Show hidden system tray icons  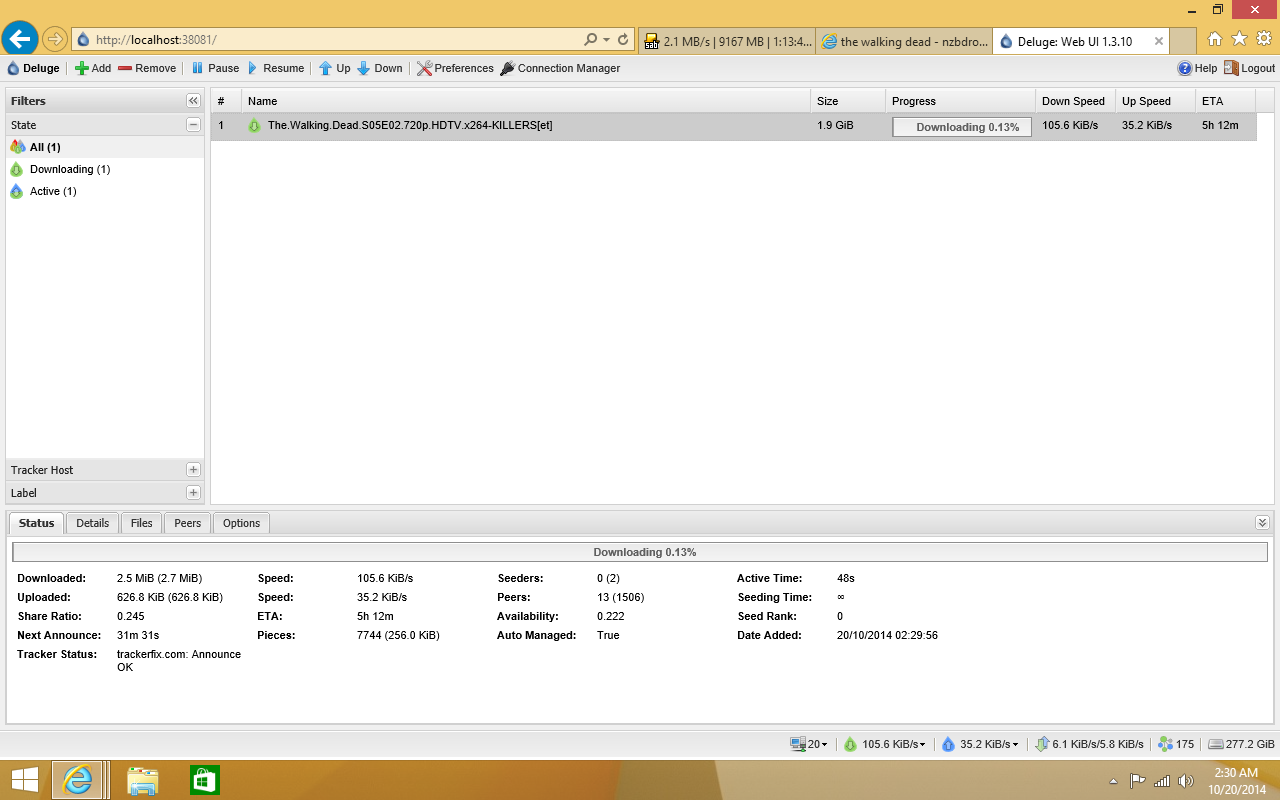1114,781
